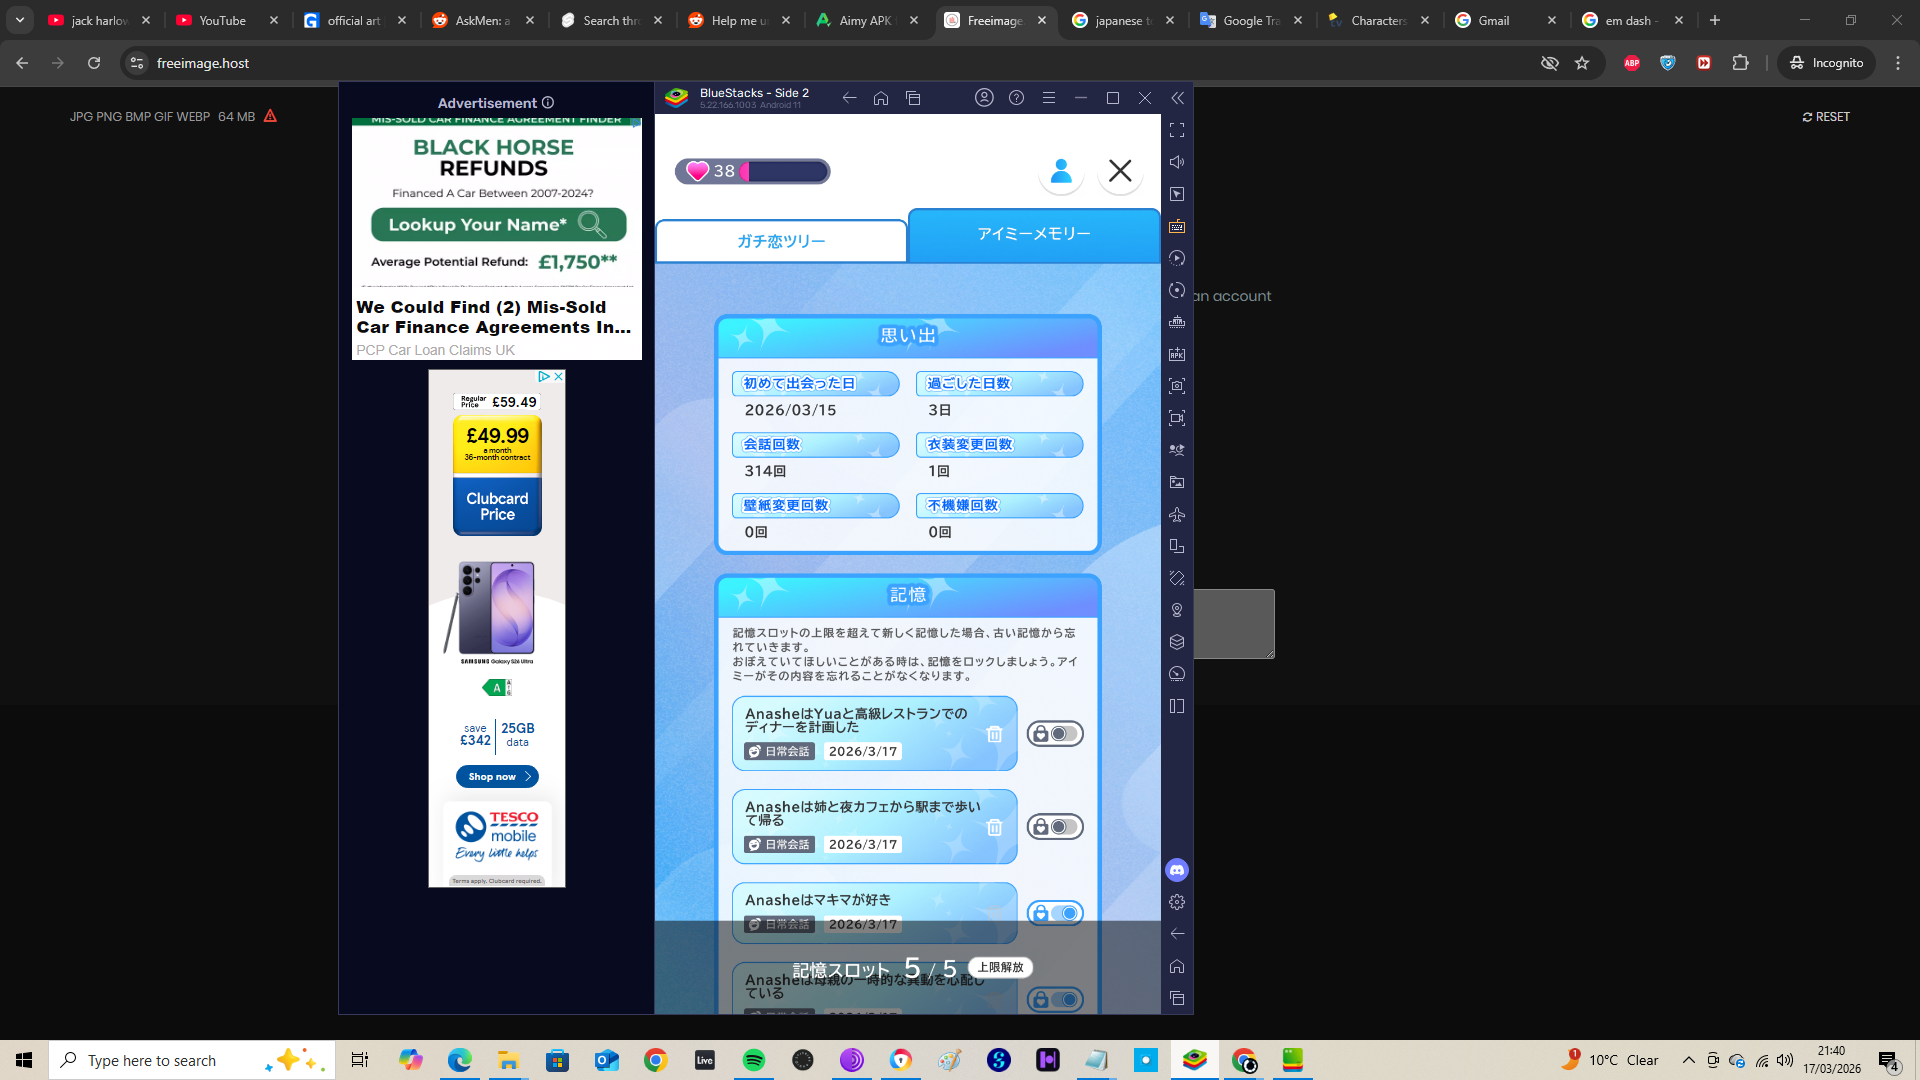This screenshot has width=1920, height=1080.
Task: Open BlueStacks keyboard controls editor icon
Action: (1177, 226)
